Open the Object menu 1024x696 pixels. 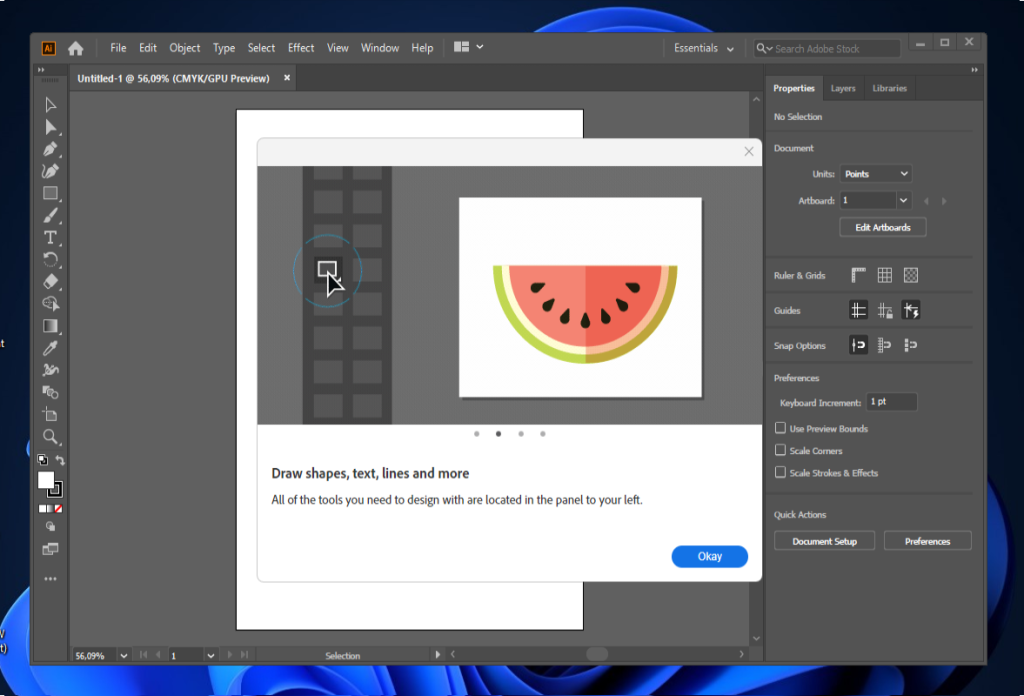click(185, 48)
